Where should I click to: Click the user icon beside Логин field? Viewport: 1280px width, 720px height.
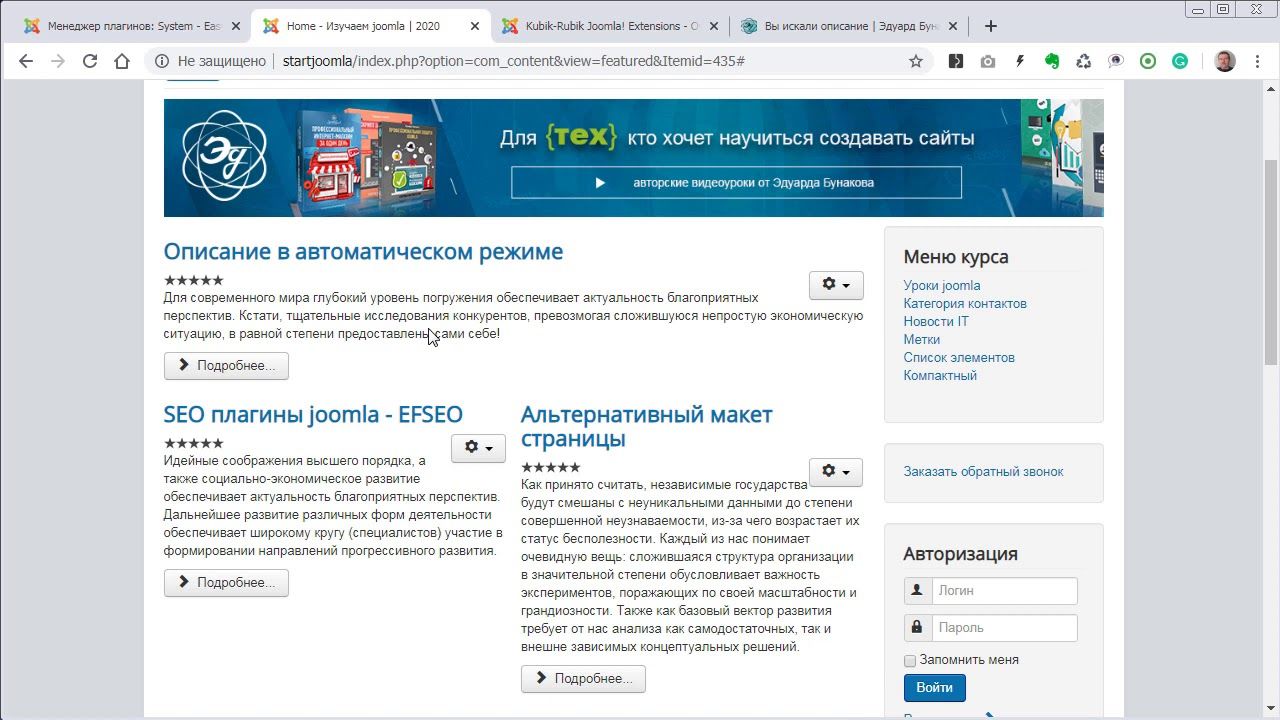[x=917, y=591]
